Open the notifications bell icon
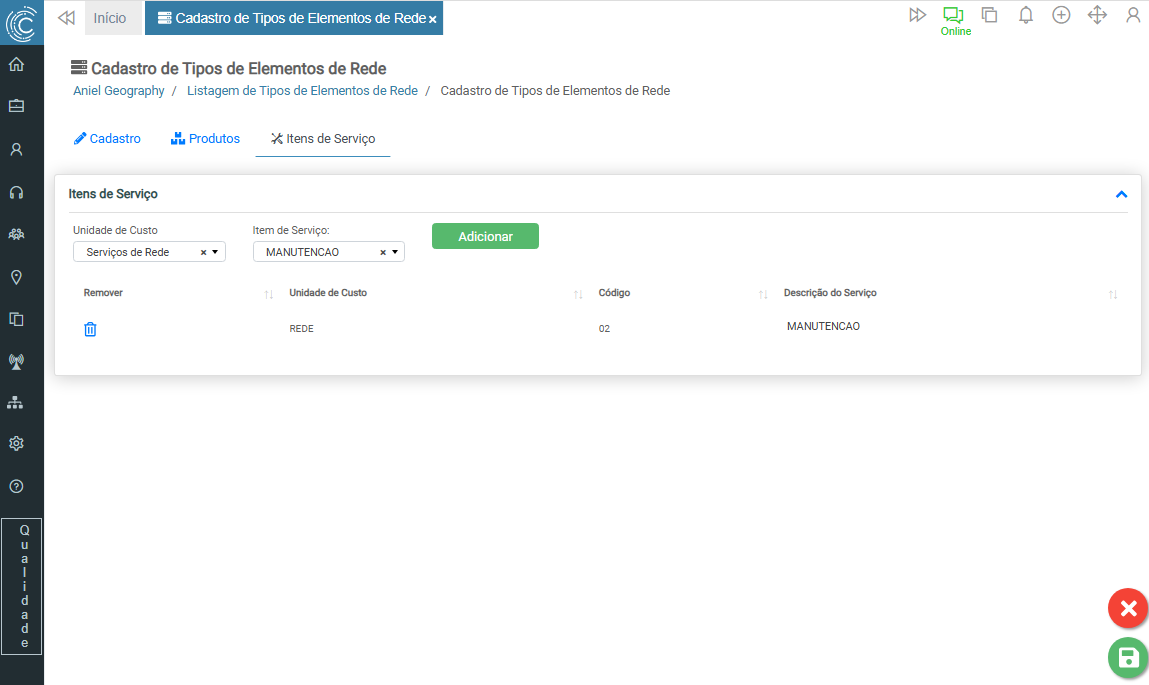 tap(1025, 15)
